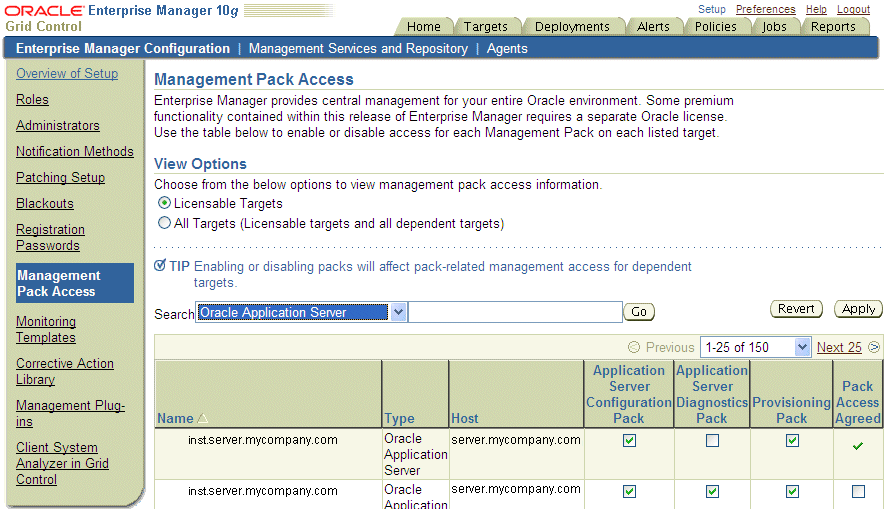Click the Name column sort triangle
The image size is (887, 509).
pos(203,419)
